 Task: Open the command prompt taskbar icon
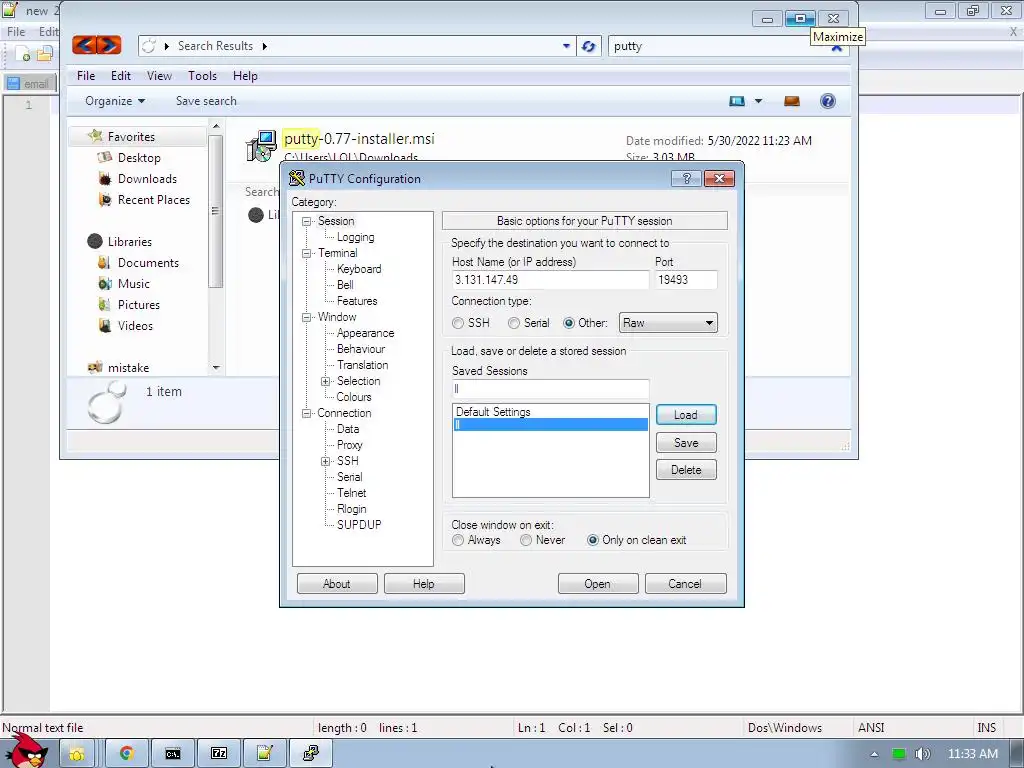[172, 753]
